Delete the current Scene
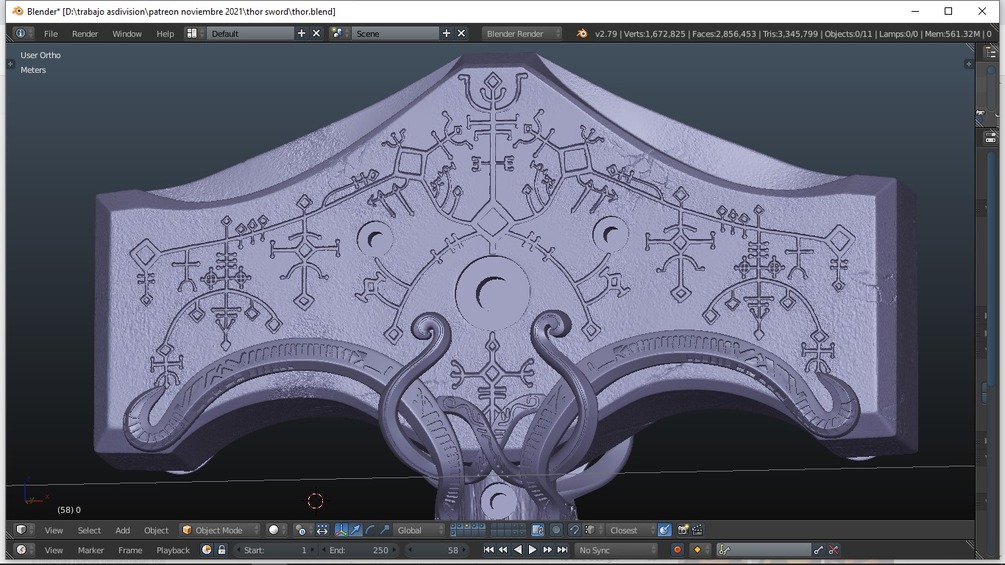The image size is (1005, 565). tap(461, 33)
